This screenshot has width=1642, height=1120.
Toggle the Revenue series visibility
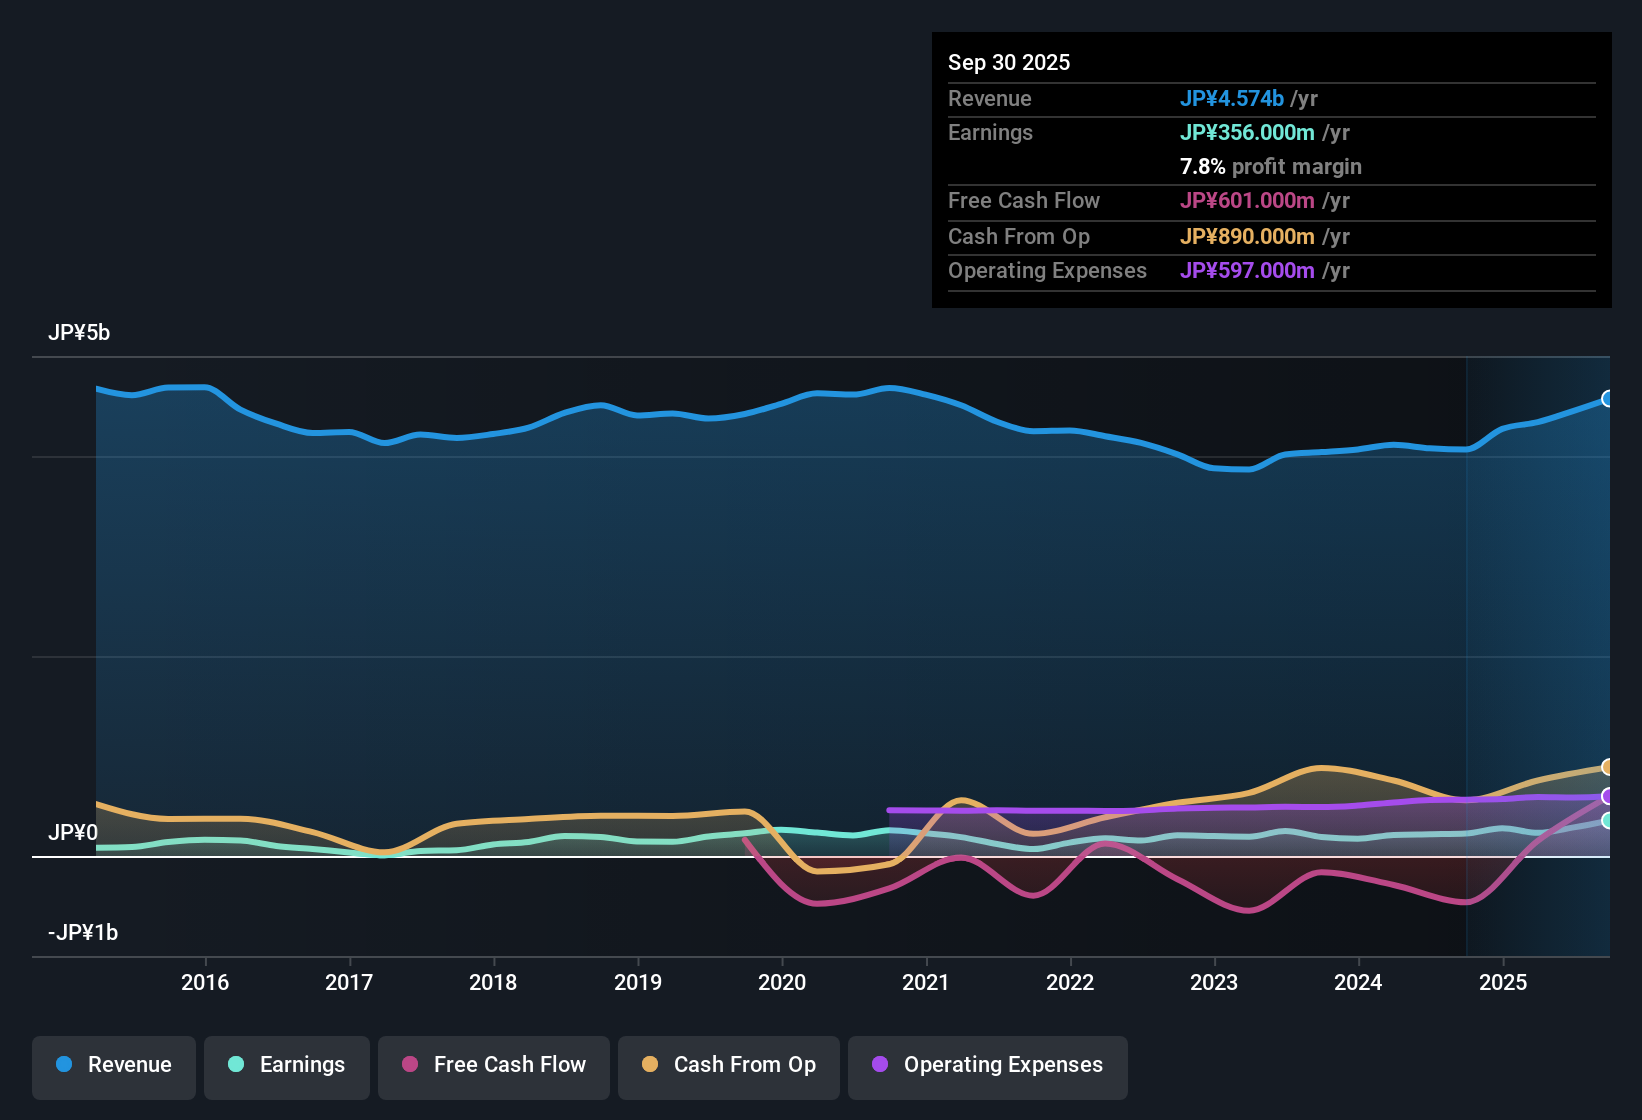(113, 1065)
